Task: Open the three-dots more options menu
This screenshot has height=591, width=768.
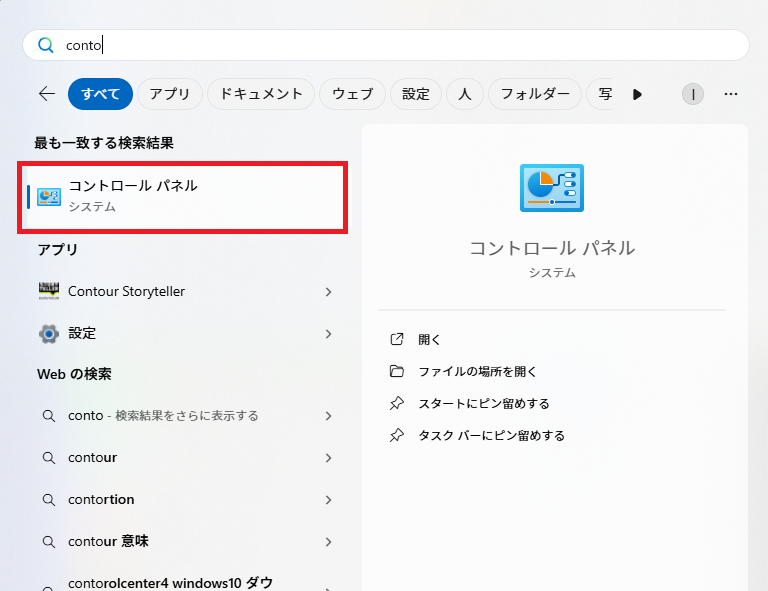Action: (730, 94)
